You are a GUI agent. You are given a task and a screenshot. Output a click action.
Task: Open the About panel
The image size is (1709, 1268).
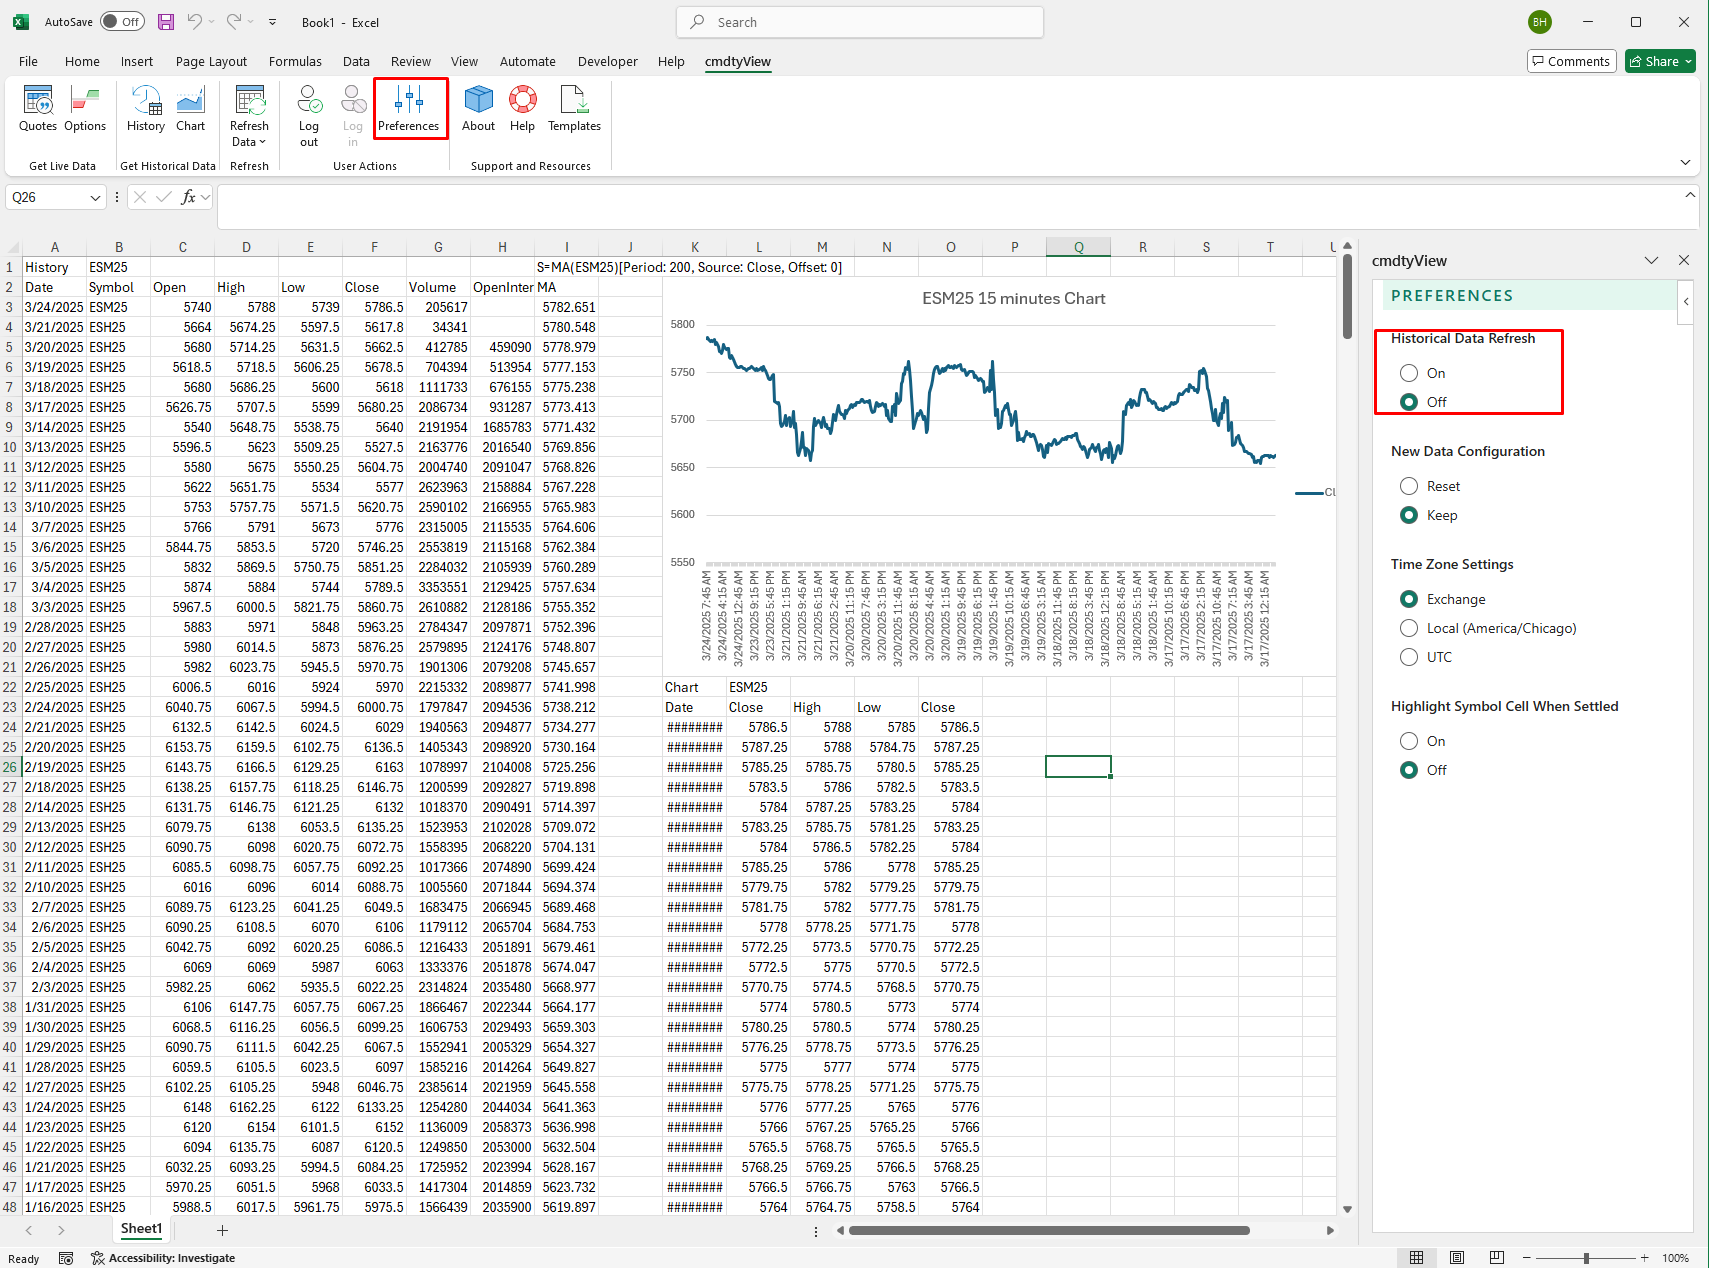[478, 110]
